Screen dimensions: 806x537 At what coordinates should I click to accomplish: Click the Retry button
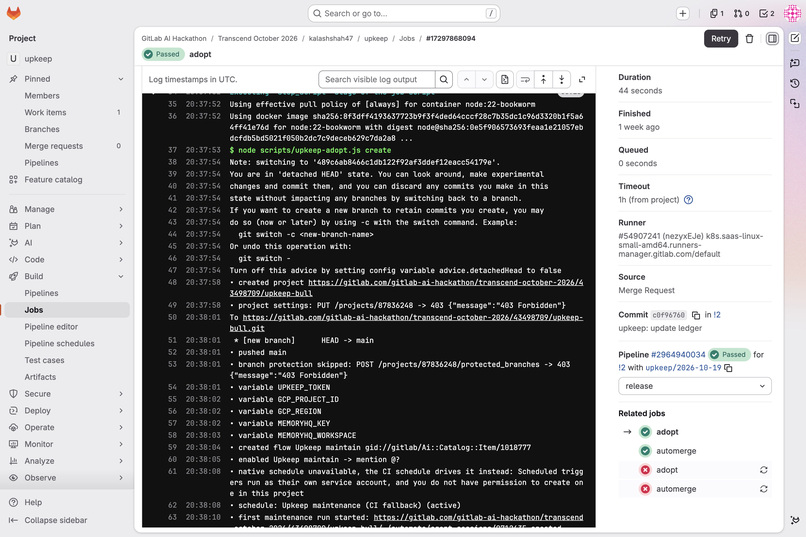(x=721, y=39)
